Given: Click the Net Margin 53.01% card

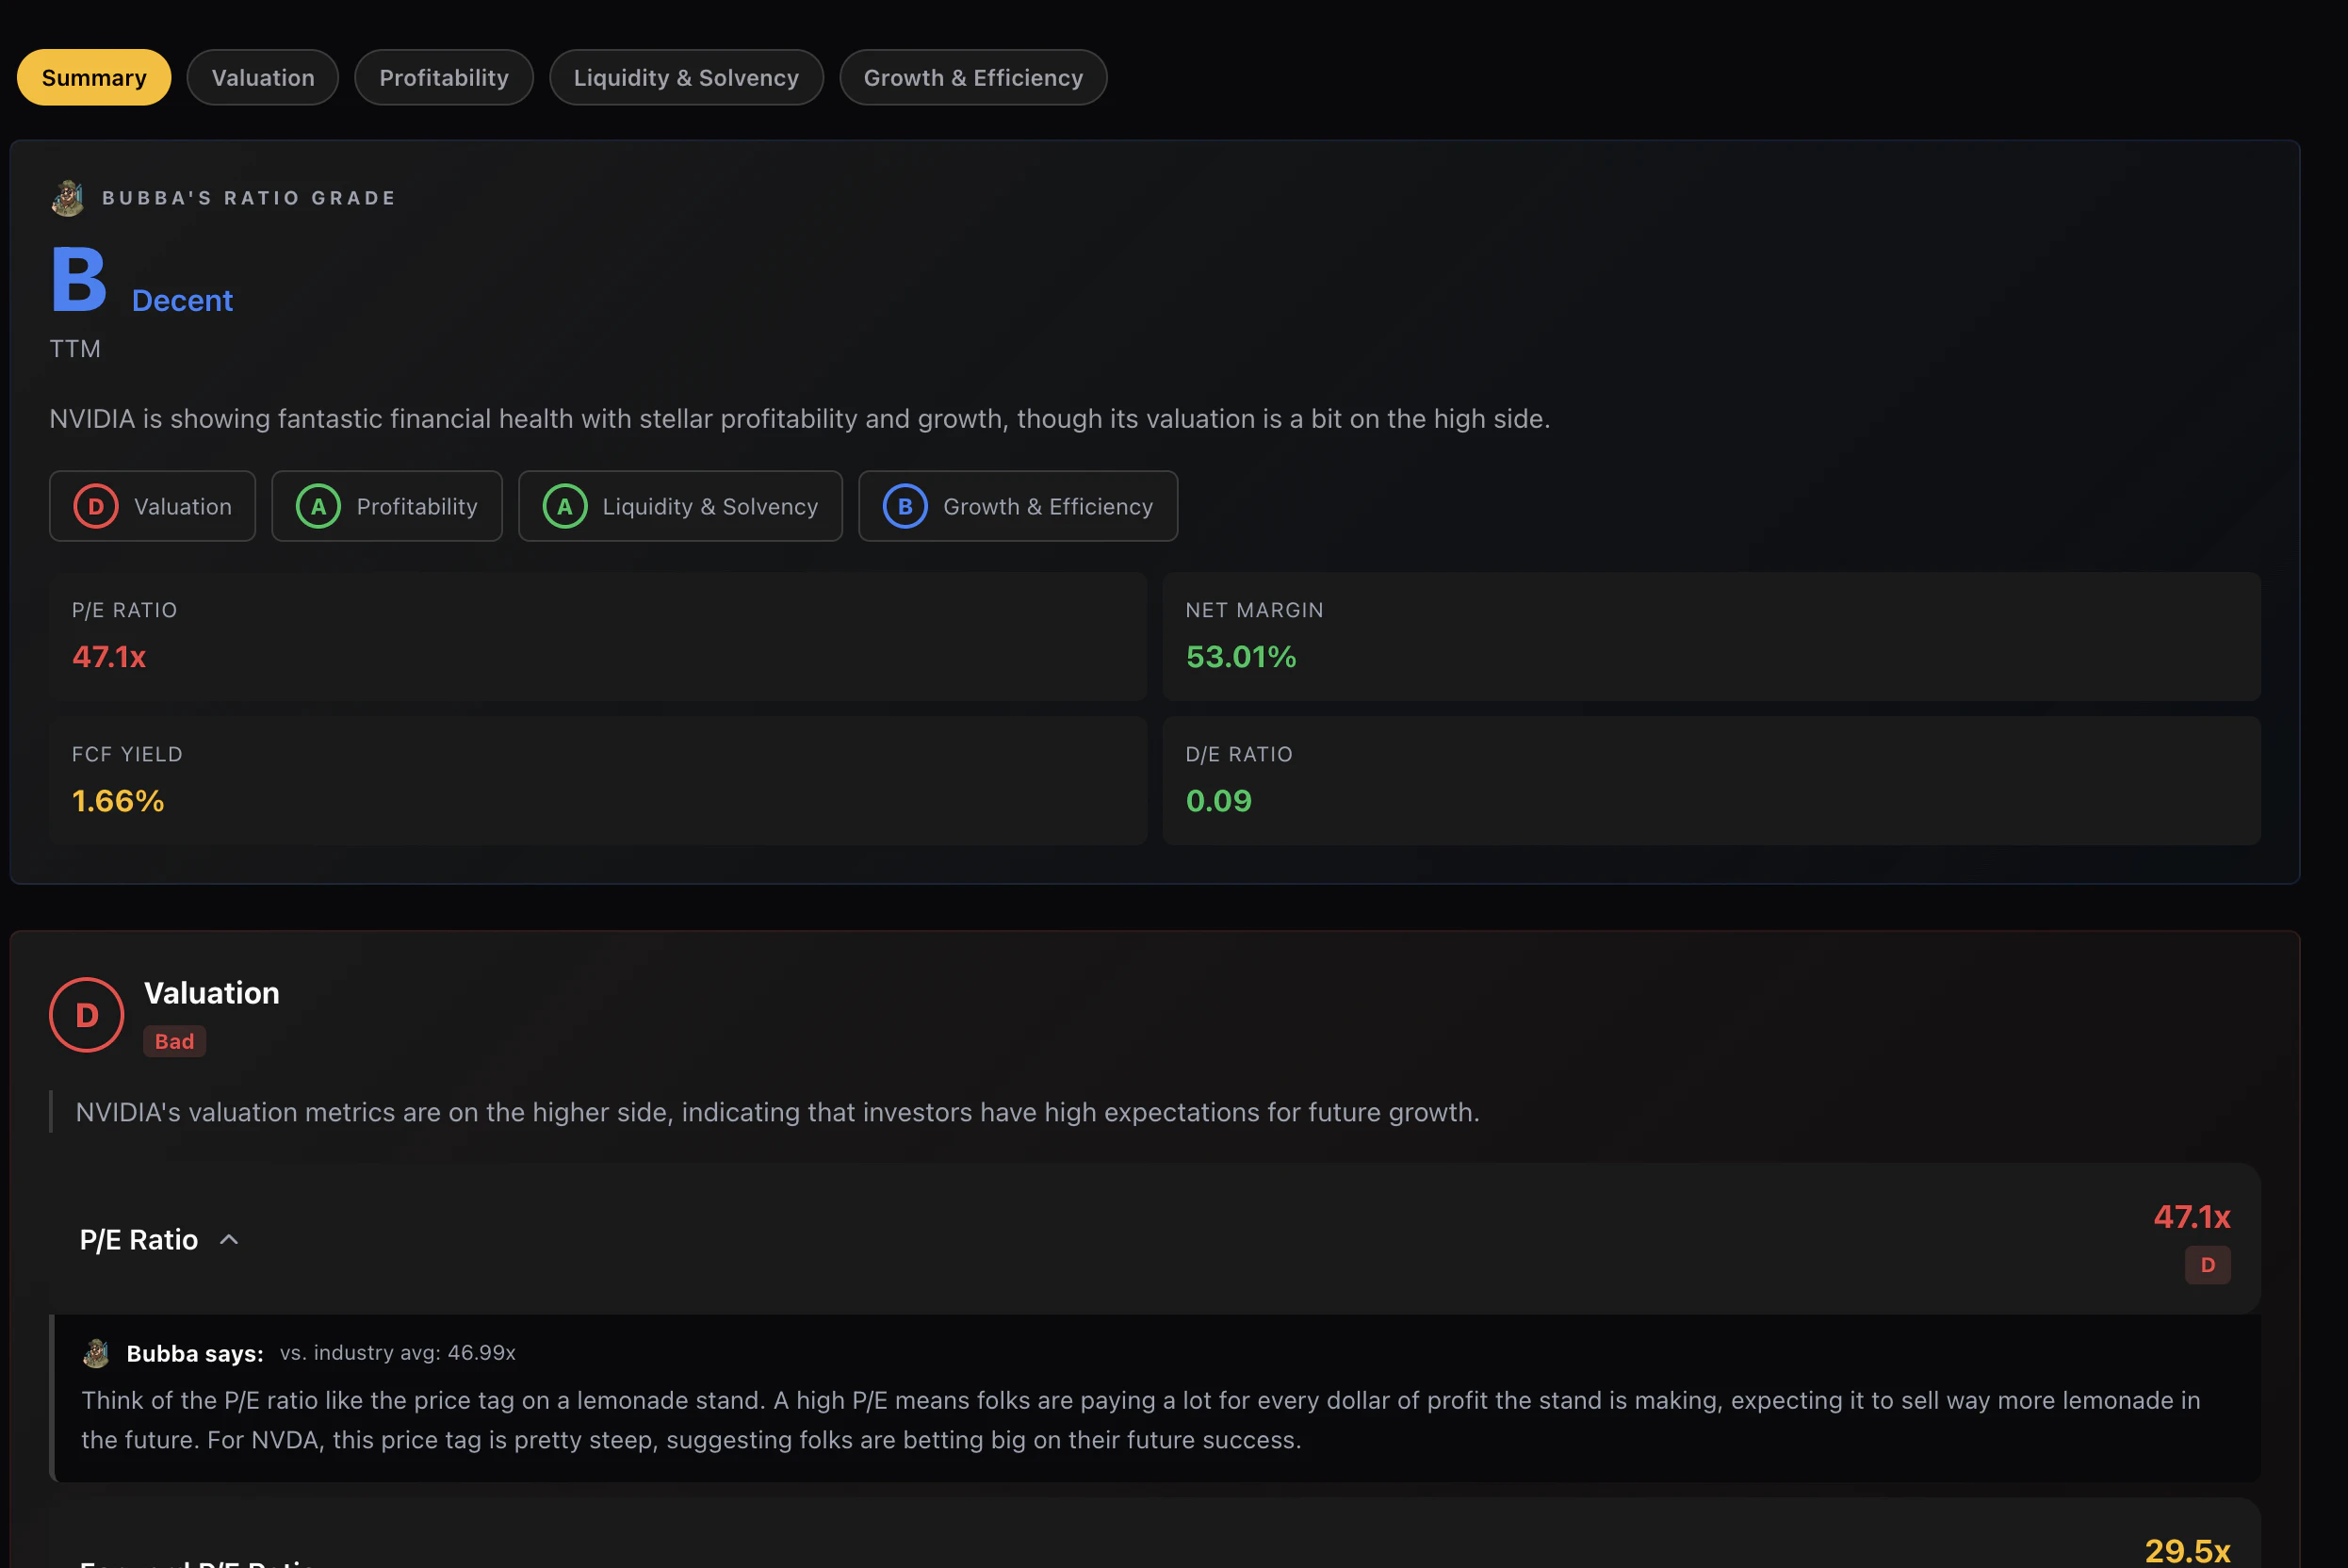Looking at the screenshot, I should pos(1710,636).
